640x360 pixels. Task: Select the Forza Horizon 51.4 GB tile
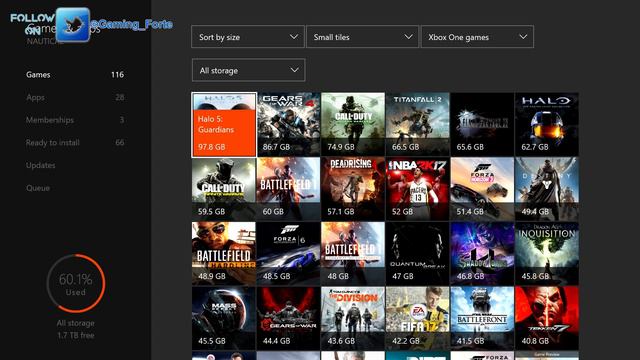[482, 189]
